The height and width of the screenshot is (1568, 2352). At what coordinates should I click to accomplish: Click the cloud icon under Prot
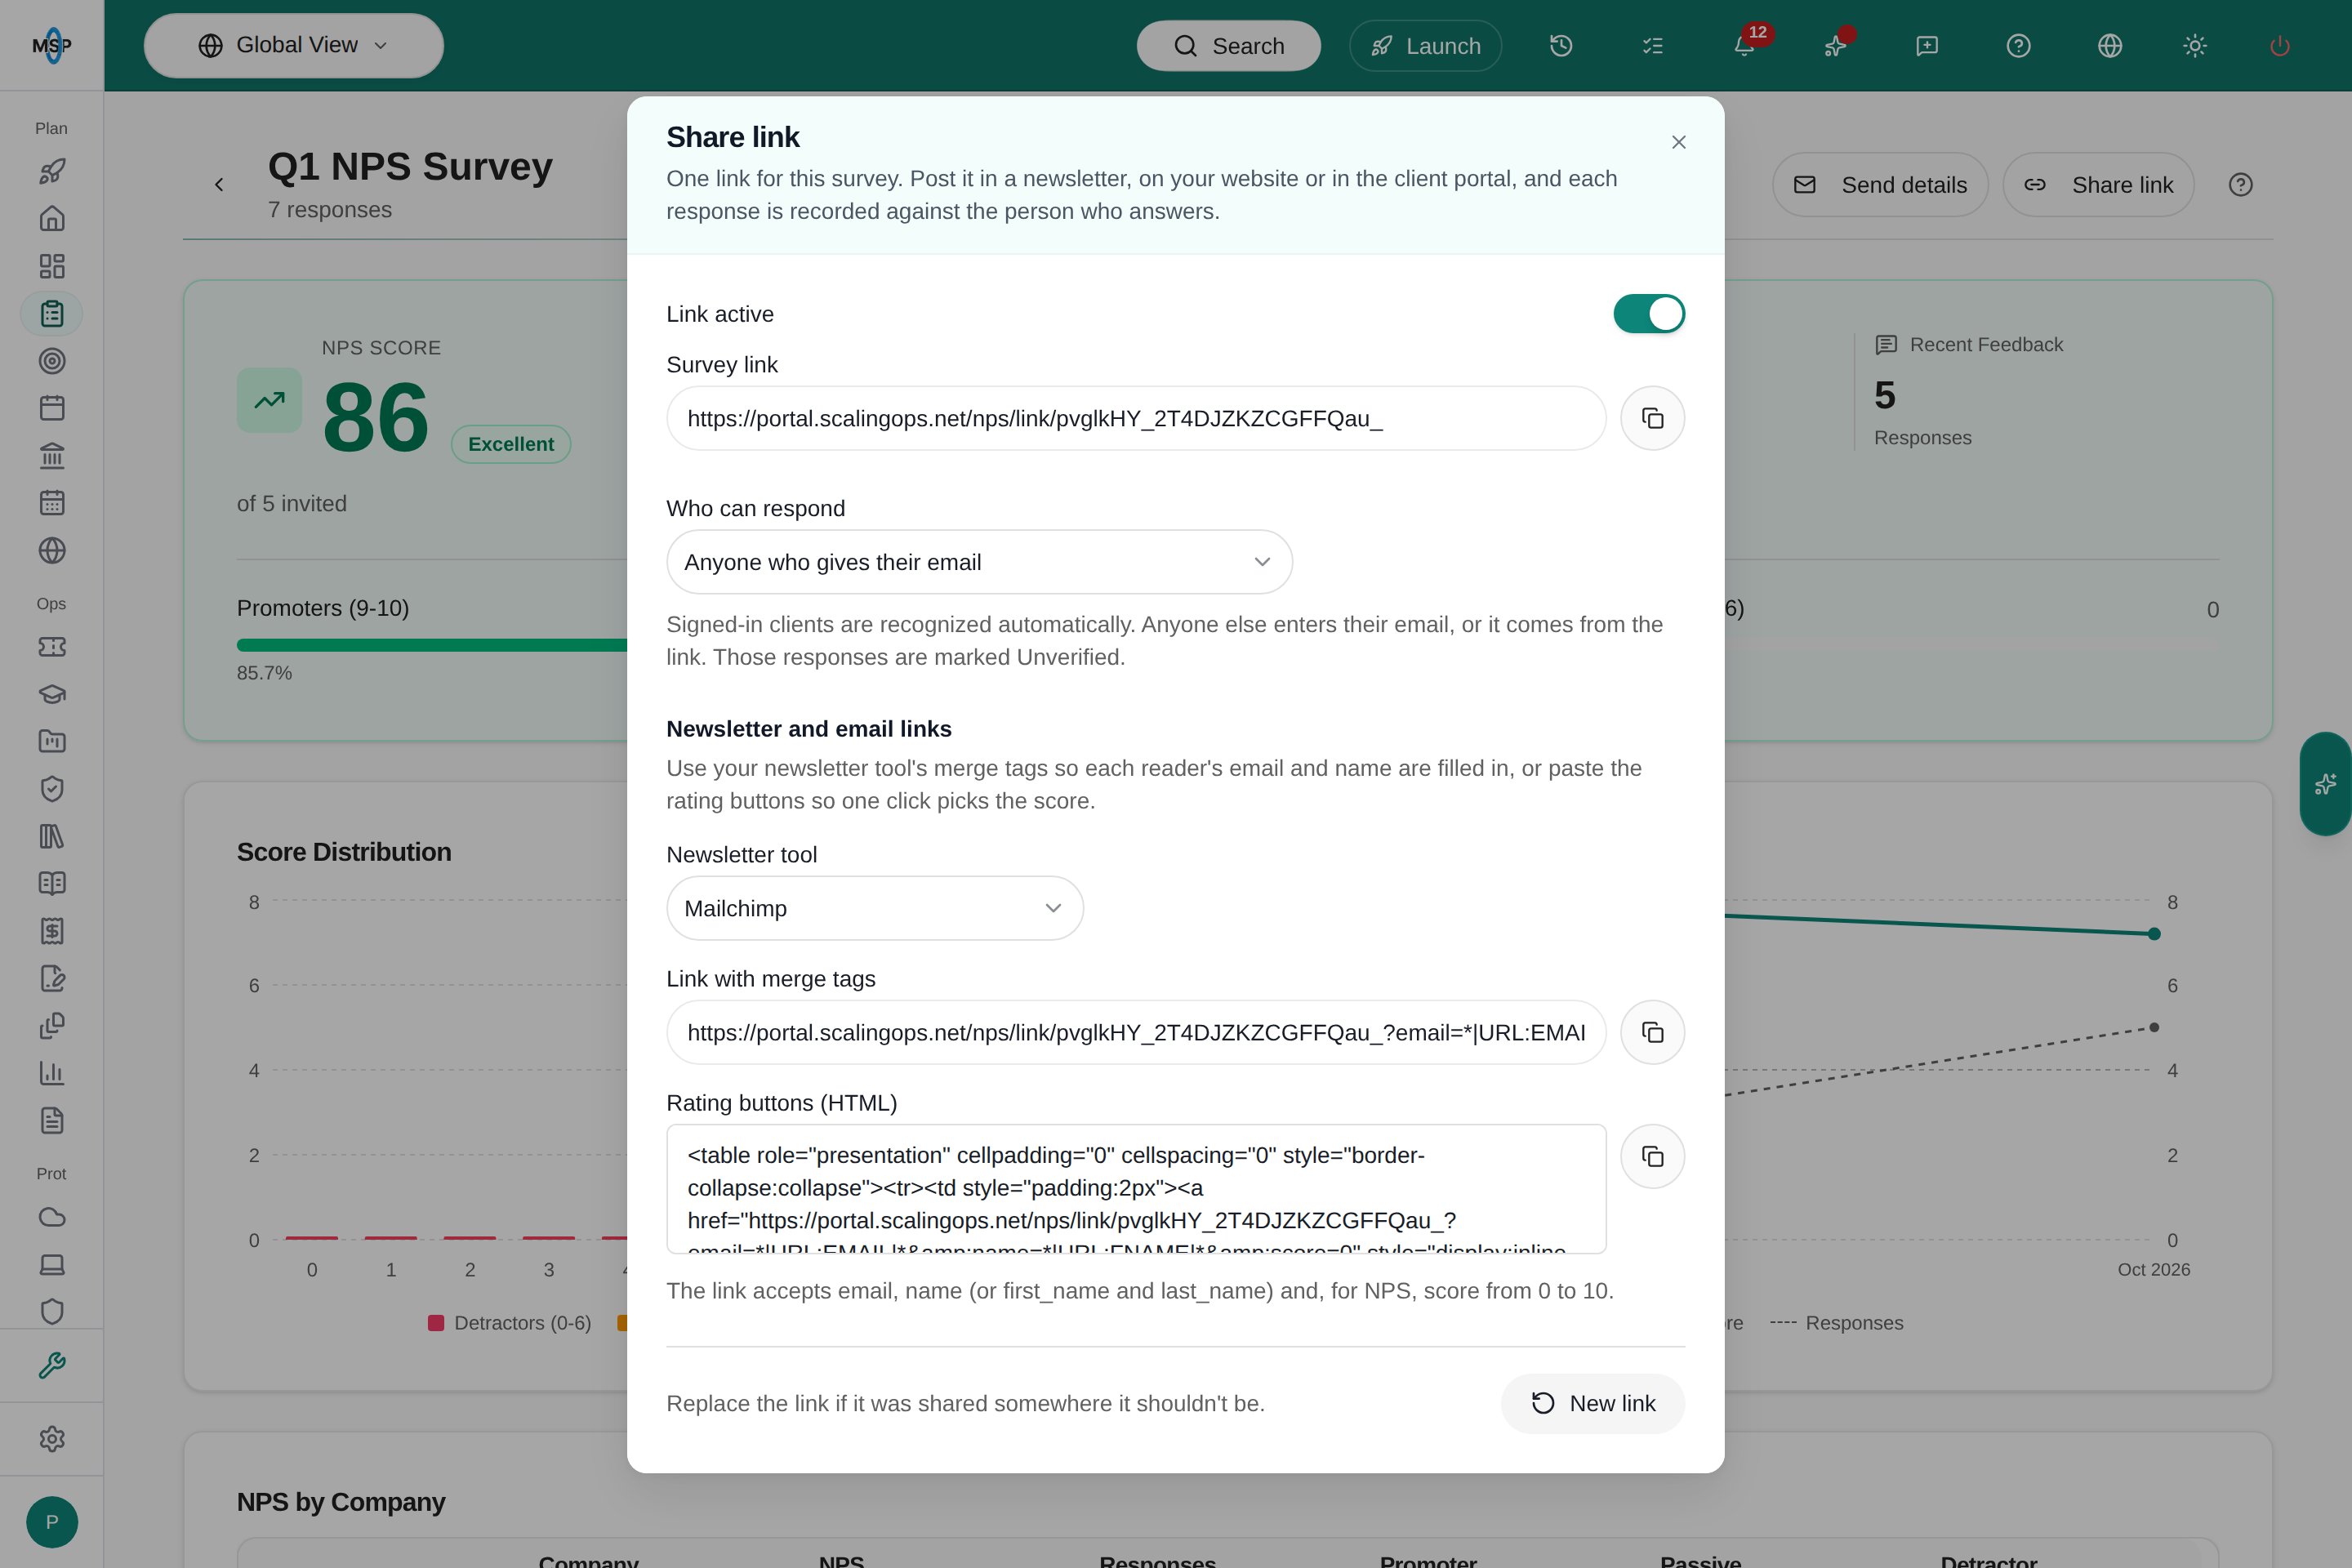point(52,1217)
